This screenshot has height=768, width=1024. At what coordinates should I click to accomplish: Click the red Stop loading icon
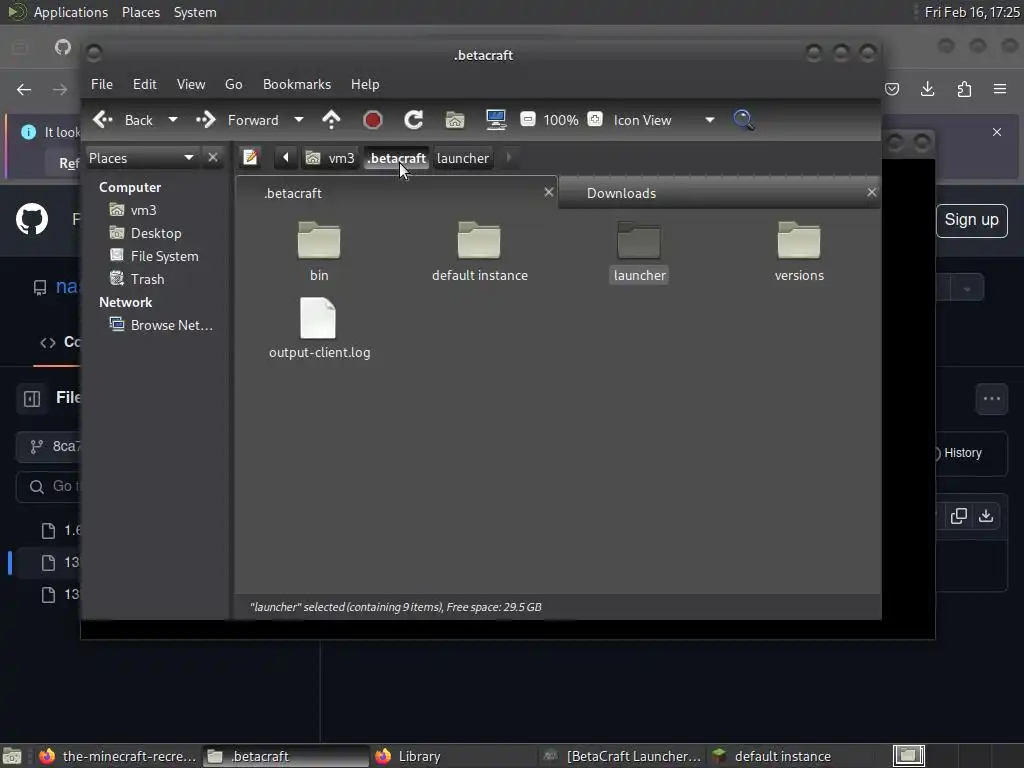(x=372, y=120)
